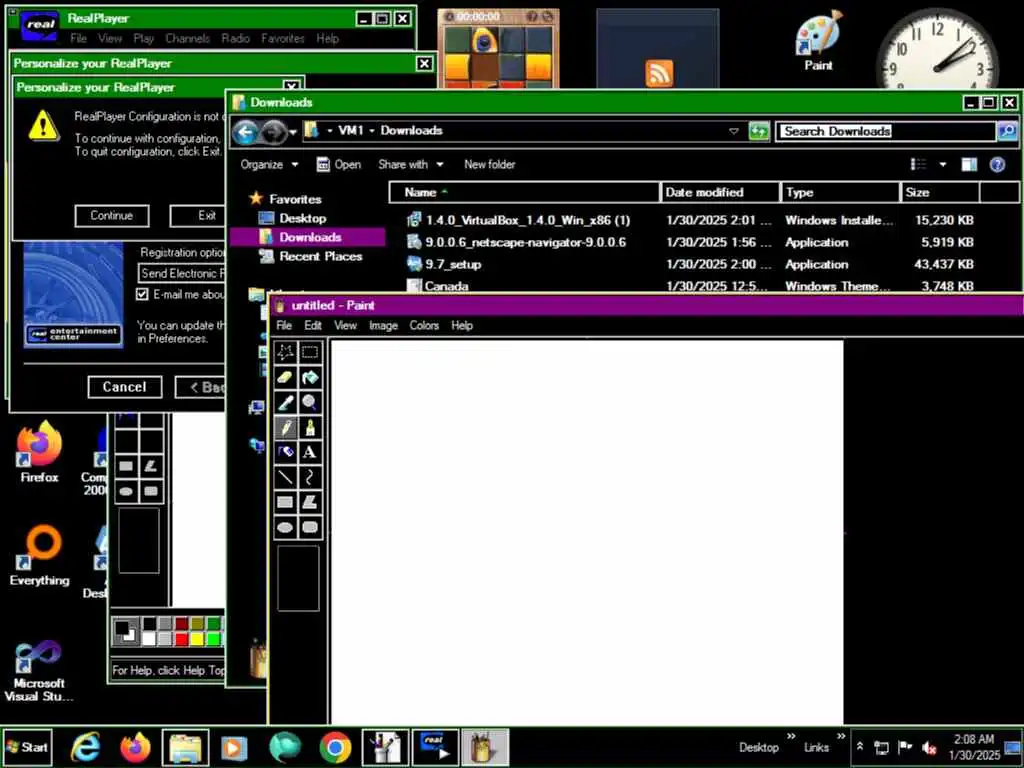
Task: Open the Start menu
Action: 27,747
